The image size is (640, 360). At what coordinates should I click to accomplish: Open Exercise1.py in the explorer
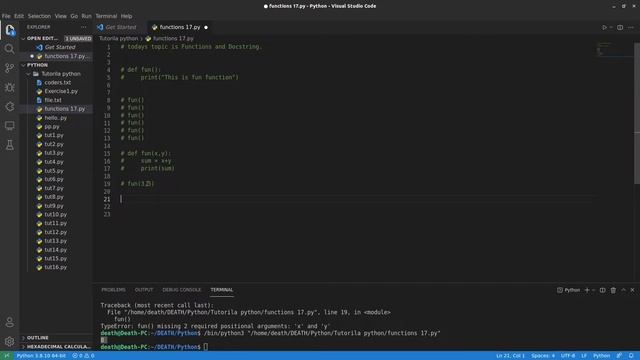[61, 91]
